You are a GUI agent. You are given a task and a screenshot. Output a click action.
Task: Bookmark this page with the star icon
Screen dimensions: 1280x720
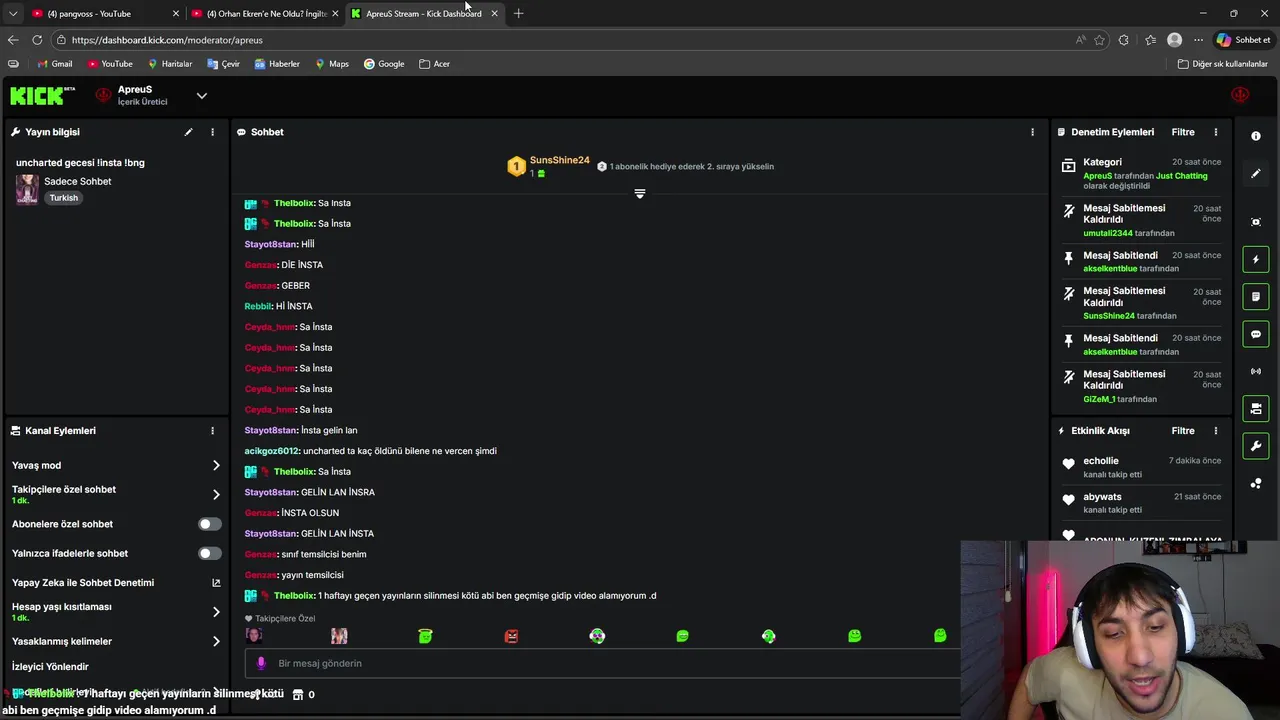1099,40
